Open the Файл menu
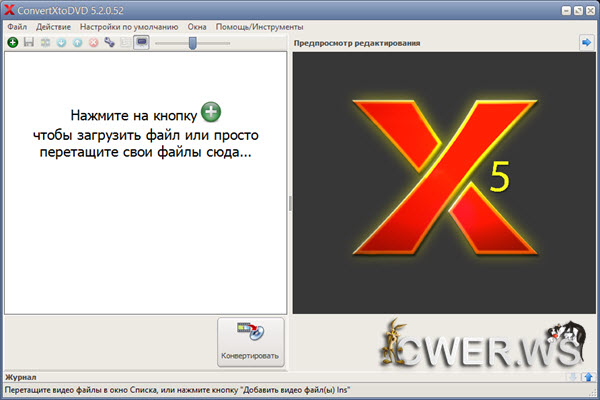 tap(16, 27)
